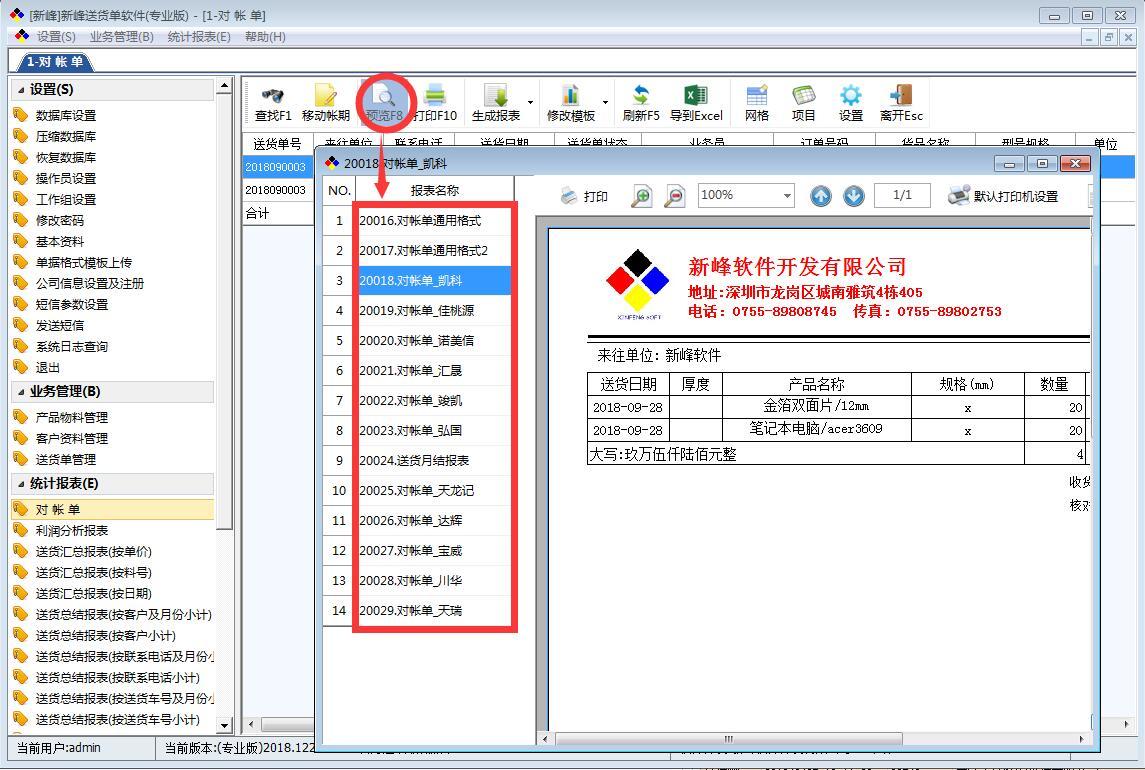The image size is (1145, 770).
Task: Open the 统计报表(E) menu
Action: tap(199, 37)
